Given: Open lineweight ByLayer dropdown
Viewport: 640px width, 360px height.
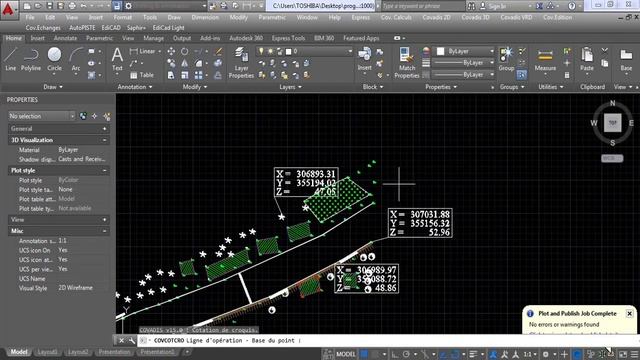Looking at the screenshot, I should [463, 63].
